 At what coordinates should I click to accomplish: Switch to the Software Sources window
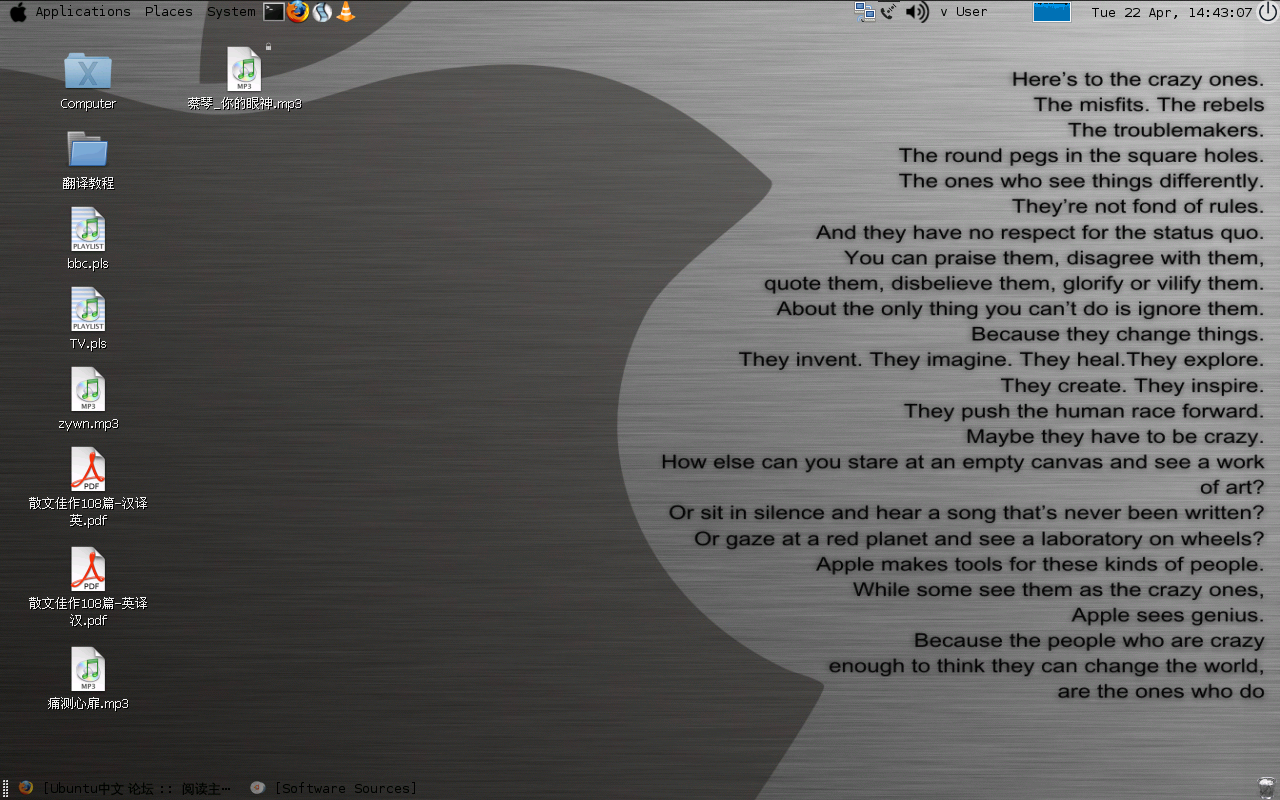334,788
